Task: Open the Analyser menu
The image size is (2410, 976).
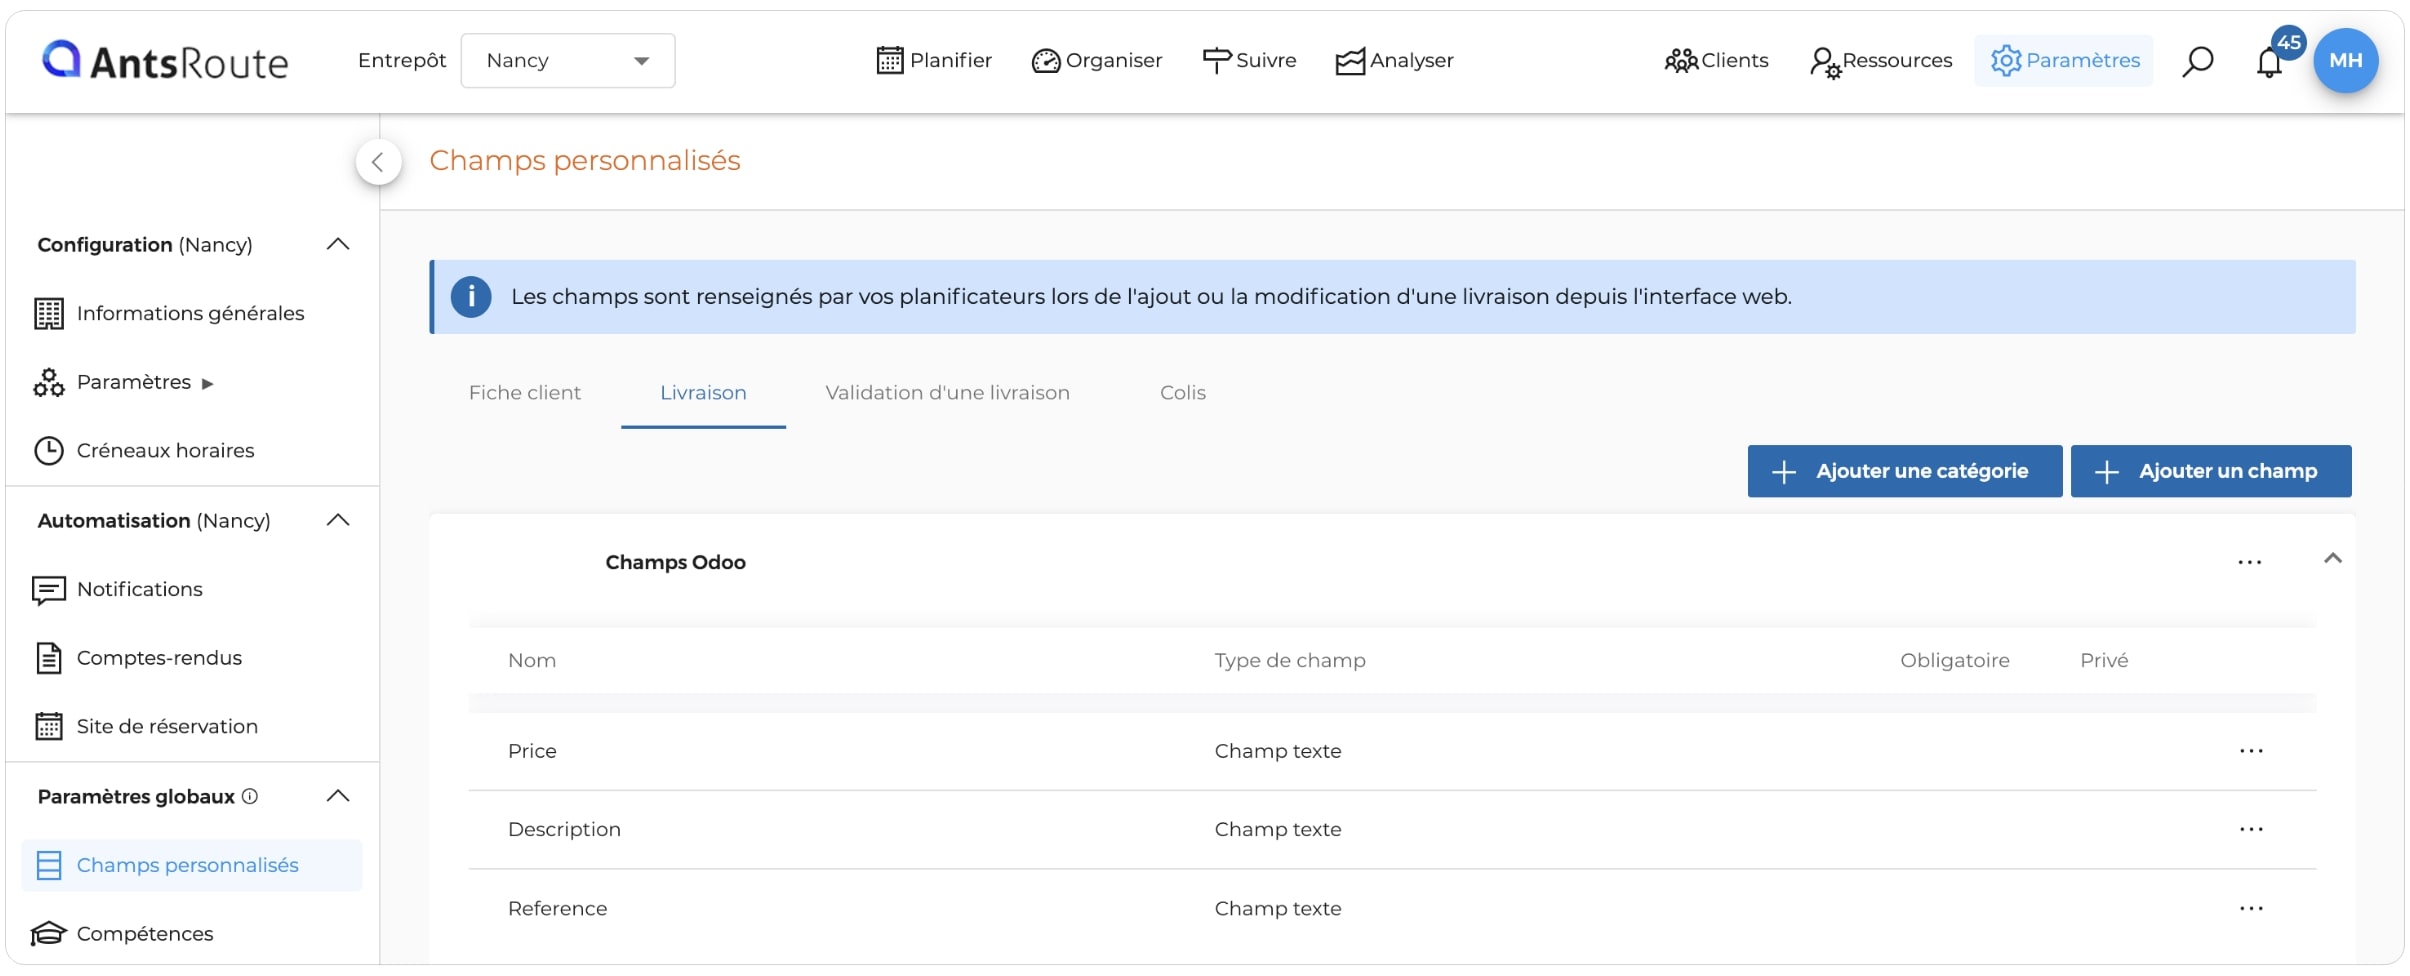Action: point(1394,61)
